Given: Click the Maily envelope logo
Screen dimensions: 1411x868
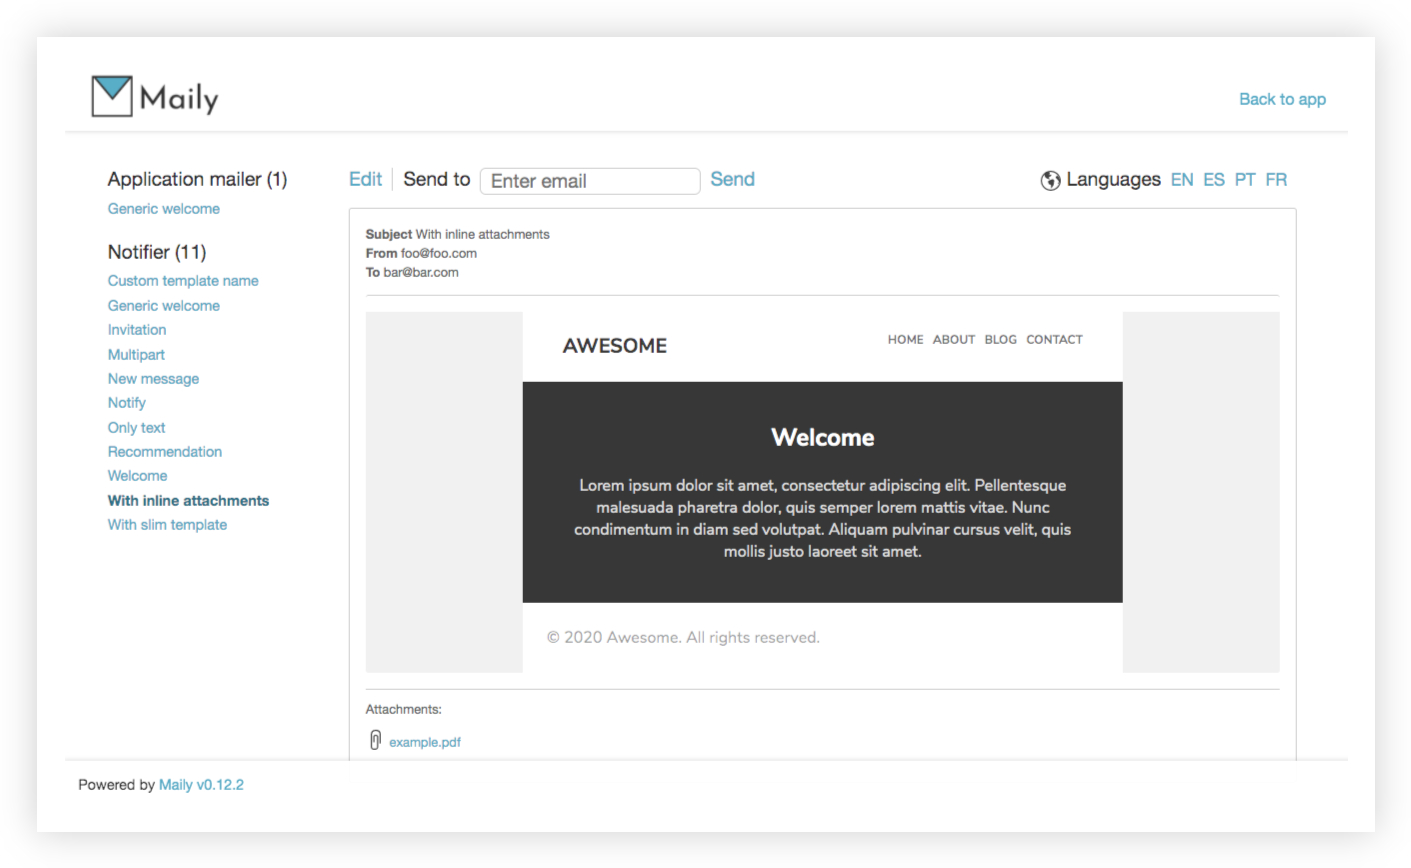Looking at the screenshot, I should pos(155,96).
